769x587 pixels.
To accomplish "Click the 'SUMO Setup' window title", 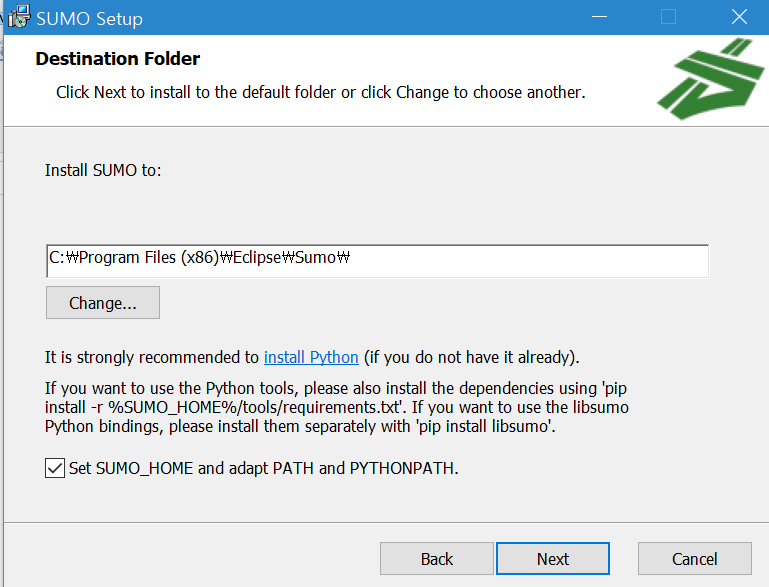I will pos(89,19).
